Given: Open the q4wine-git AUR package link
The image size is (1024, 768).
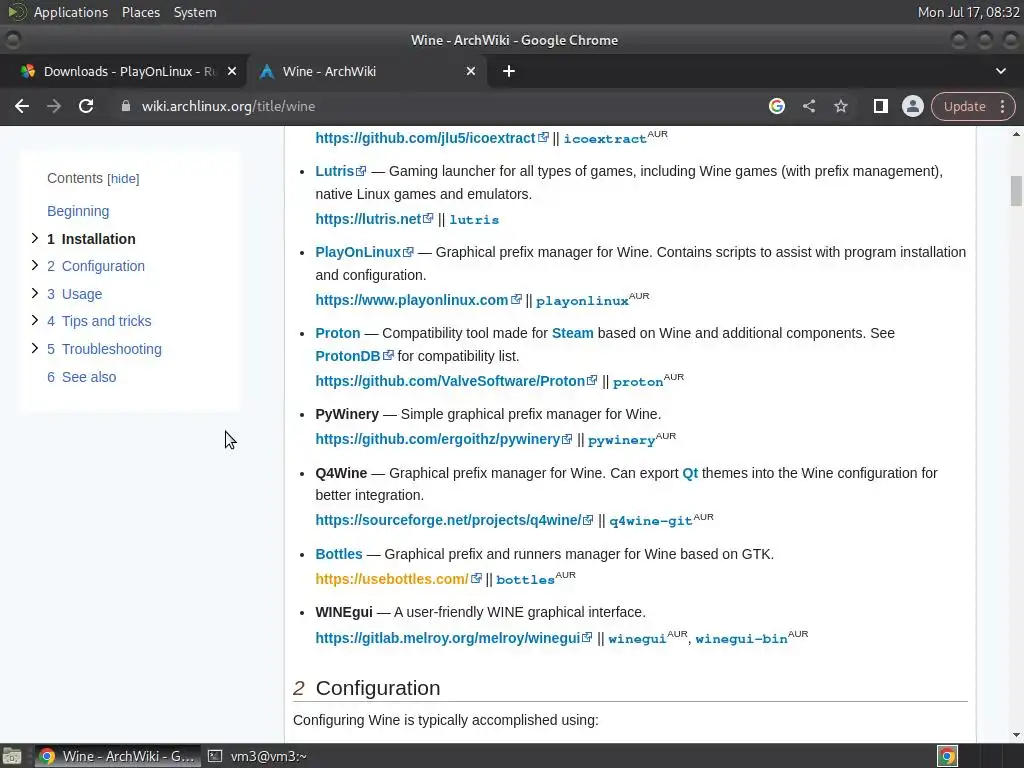Looking at the screenshot, I should pos(650,521).
